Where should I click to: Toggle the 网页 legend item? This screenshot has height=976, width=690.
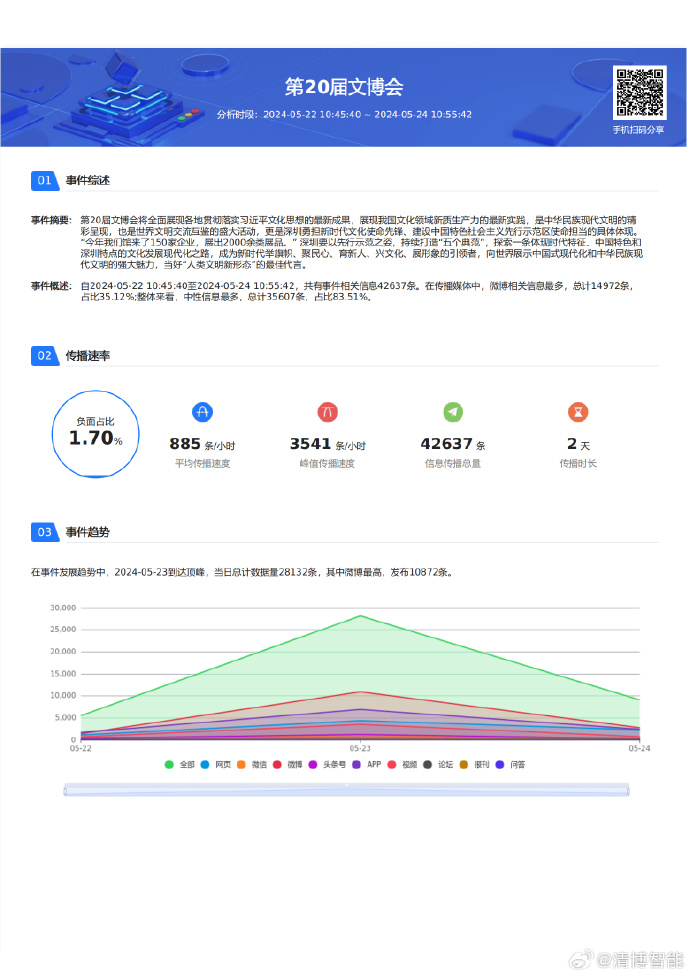[x=215, y=764]
